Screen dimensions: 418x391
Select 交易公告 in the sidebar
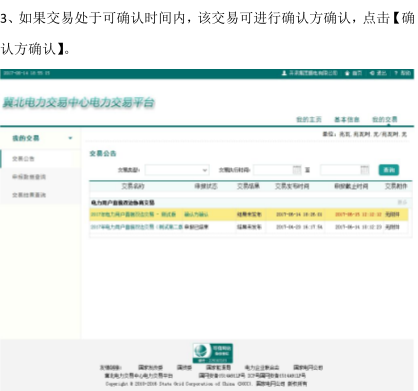[23, 159]
